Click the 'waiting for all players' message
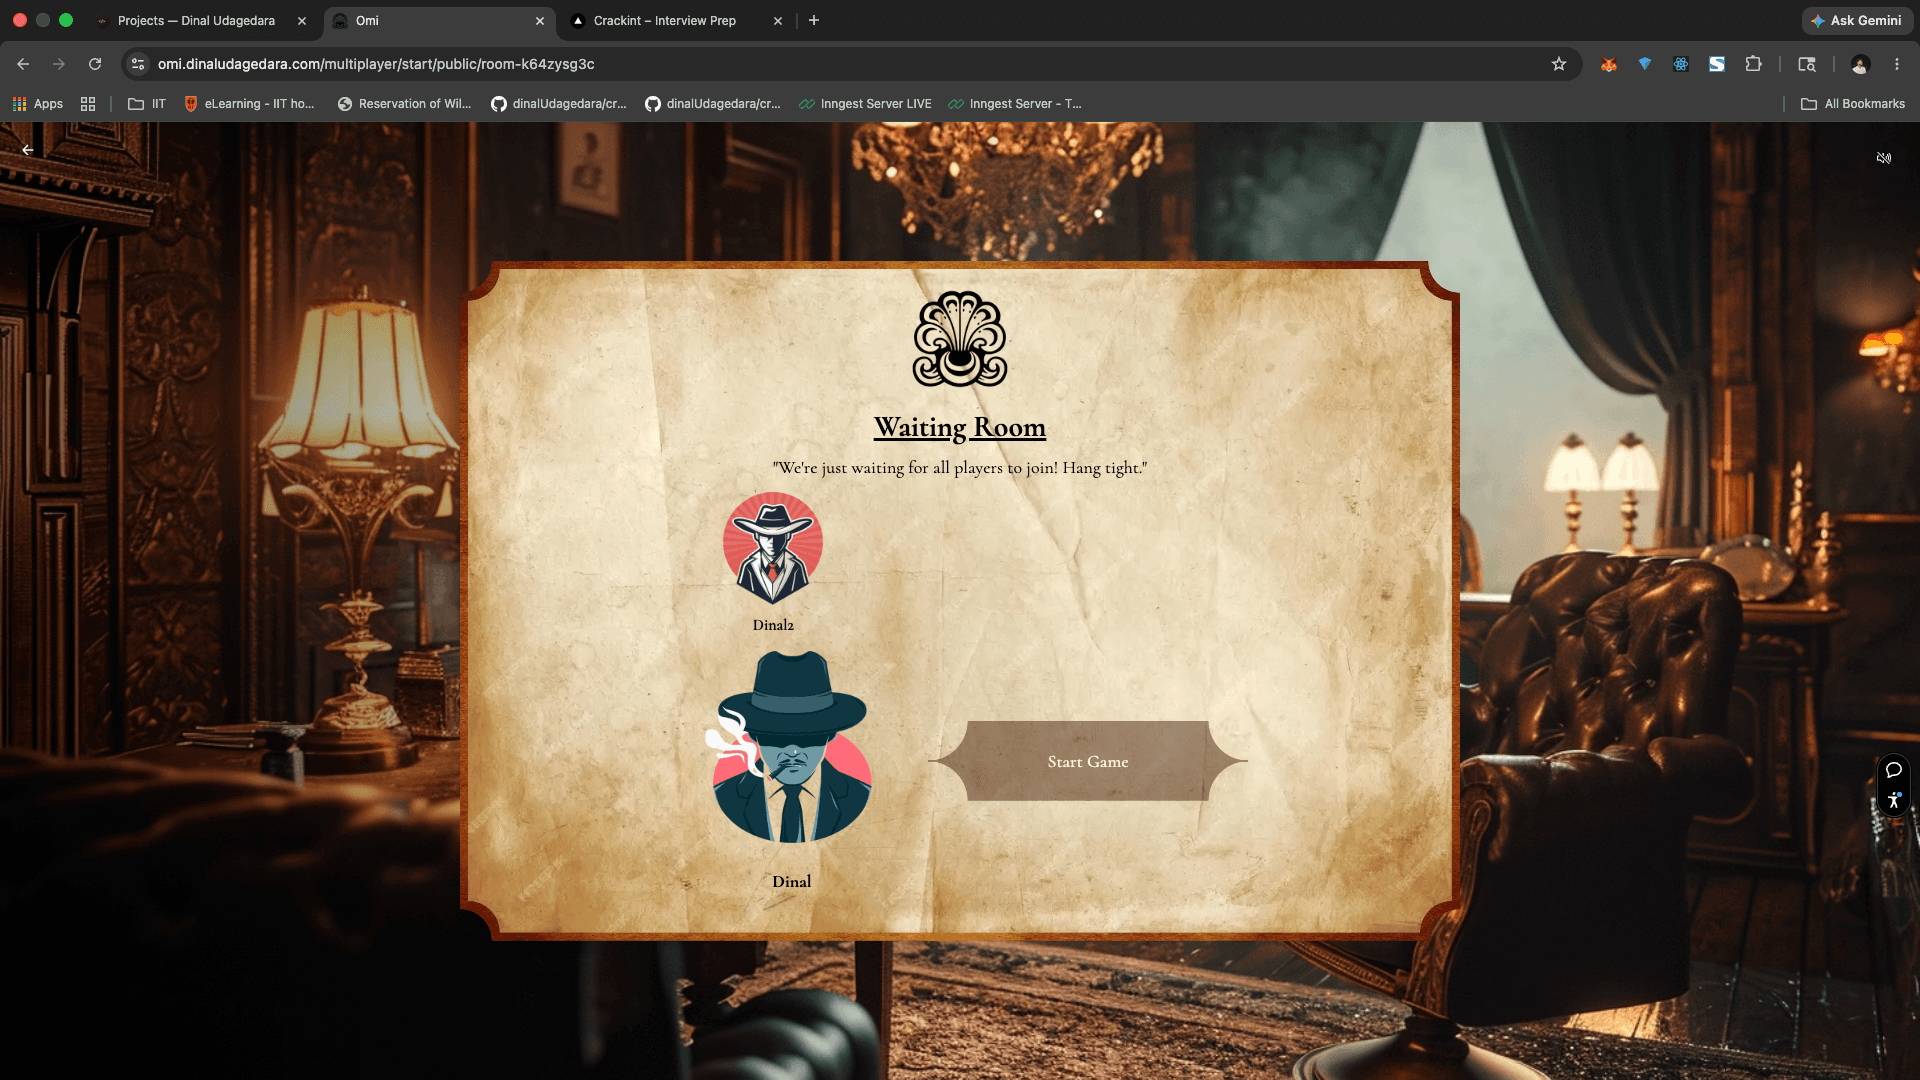 [960, 468]
